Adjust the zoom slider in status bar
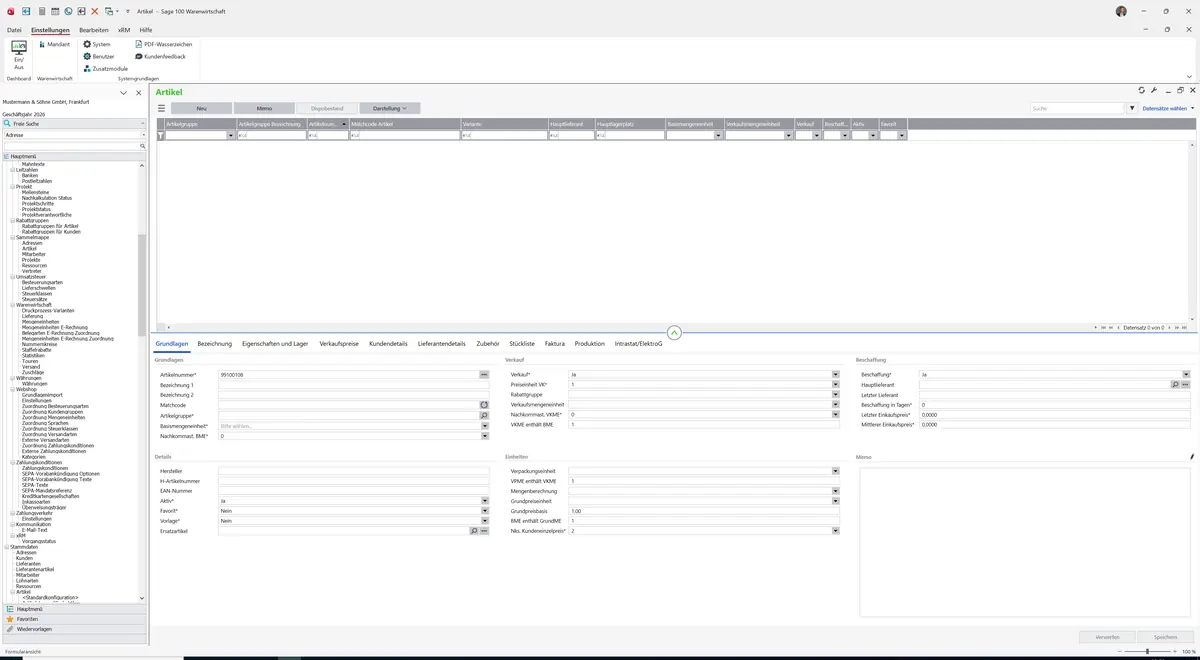The height and width of the screenshot is (660, 1200). pyautogui.click(x=1146, y=652)
